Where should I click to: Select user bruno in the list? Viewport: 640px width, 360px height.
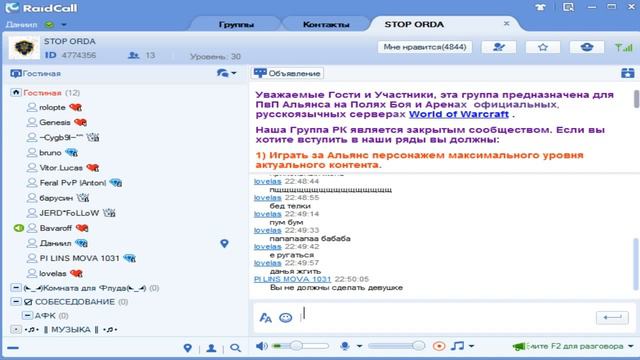50,153
